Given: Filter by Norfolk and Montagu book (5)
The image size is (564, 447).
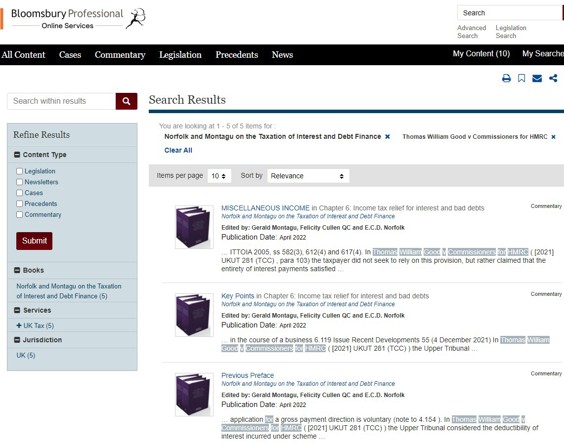Looking at the screenshot, I should [x=69, y=291].
